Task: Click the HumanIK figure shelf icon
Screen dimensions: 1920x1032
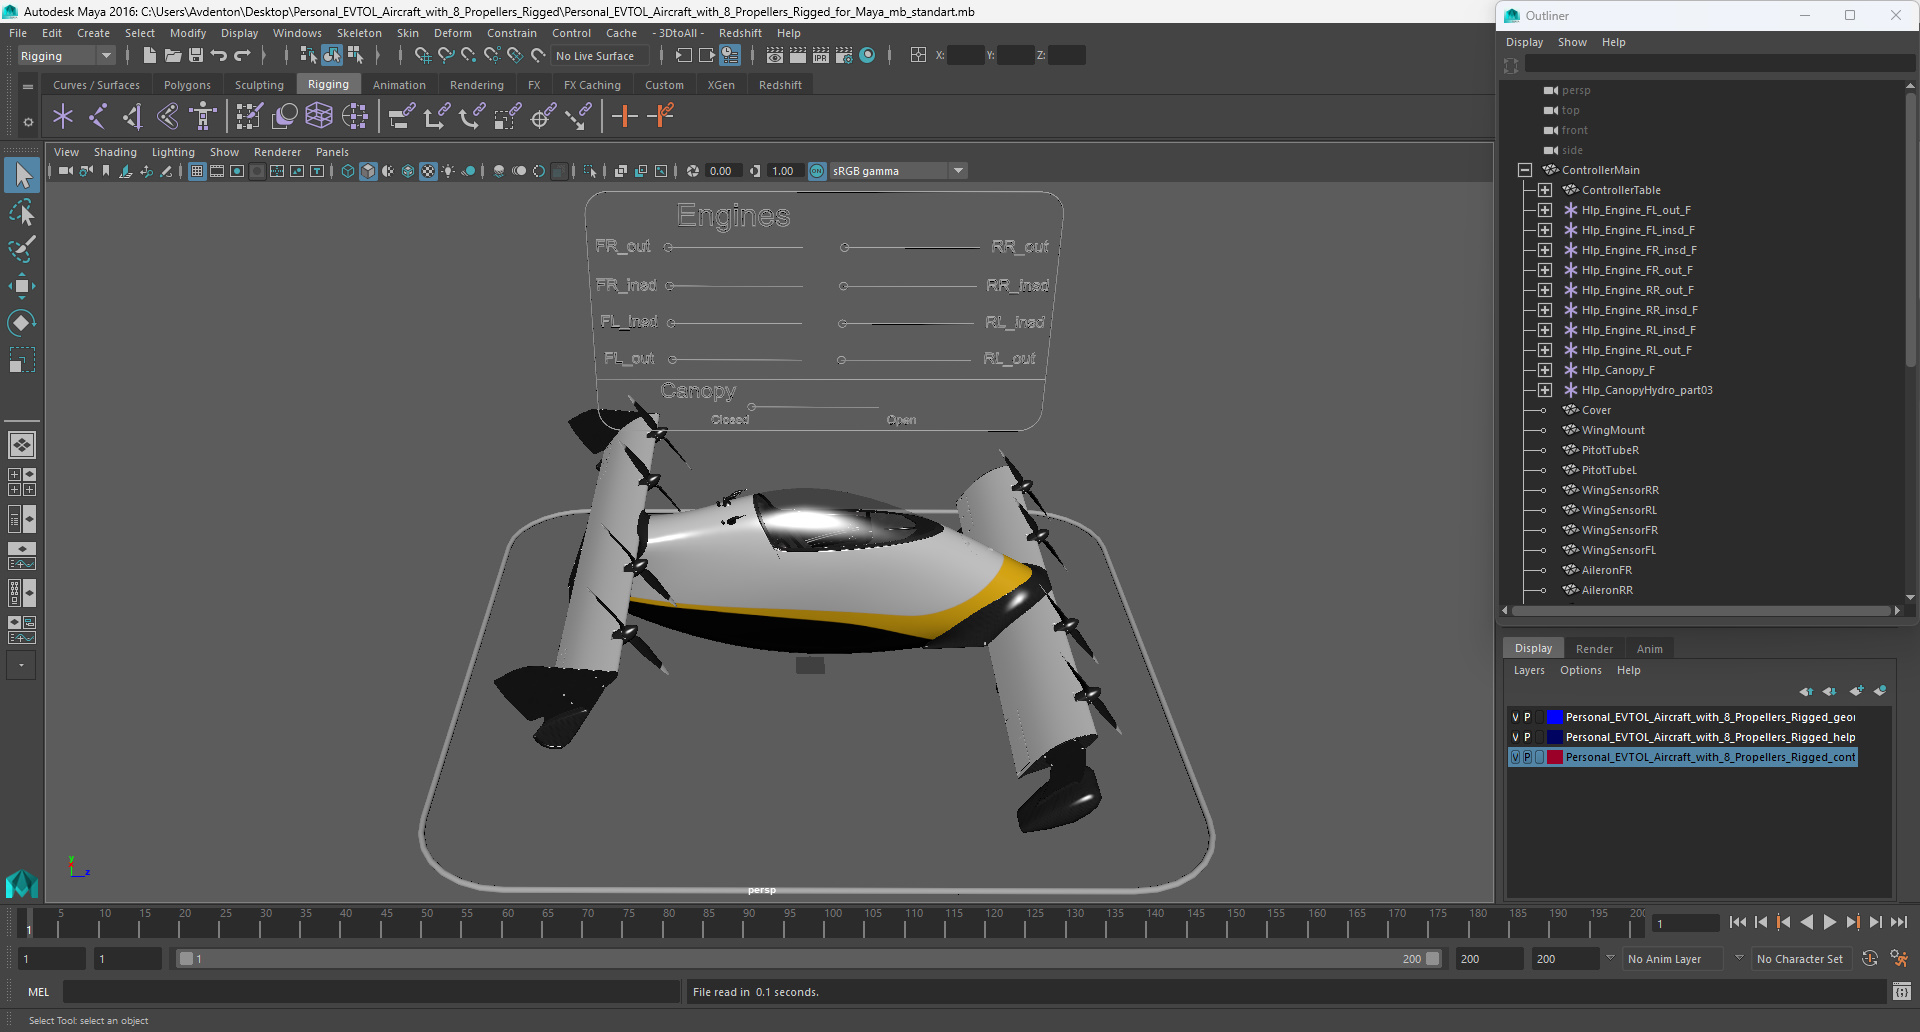Action: click(203, 116)
